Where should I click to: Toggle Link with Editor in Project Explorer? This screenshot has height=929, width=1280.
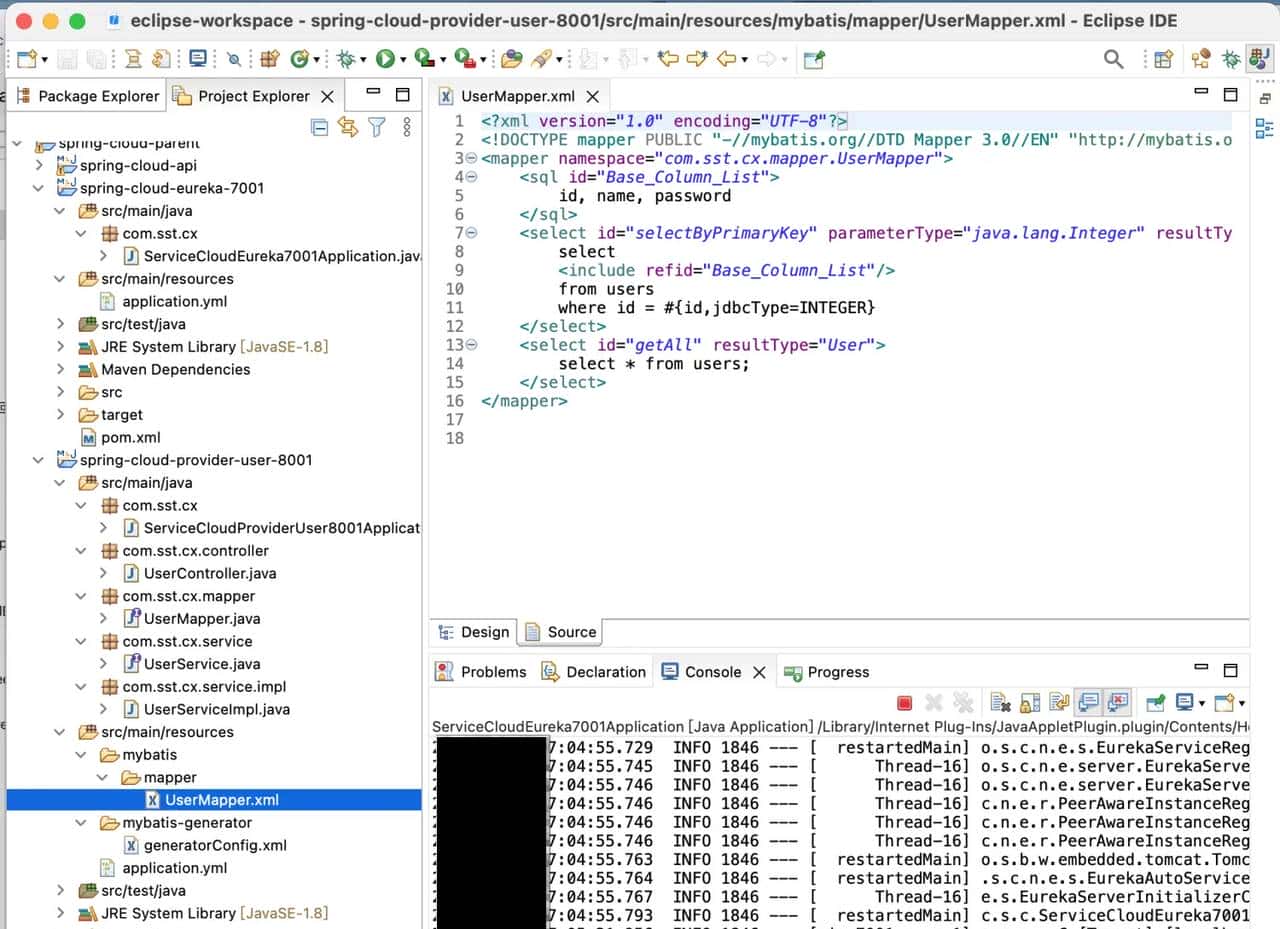tap(347, 127)
